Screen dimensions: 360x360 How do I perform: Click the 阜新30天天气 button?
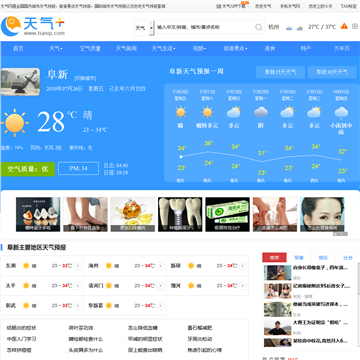[332, 72]
